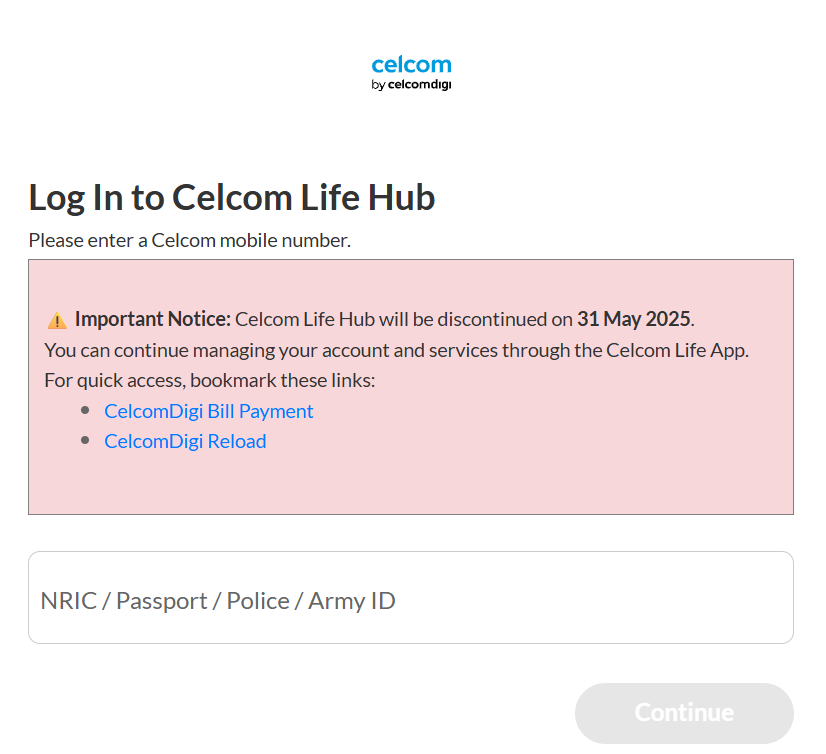Click the alert icon in the notice
Viewport: 826px width, 754px height.
tap(58, 318)
